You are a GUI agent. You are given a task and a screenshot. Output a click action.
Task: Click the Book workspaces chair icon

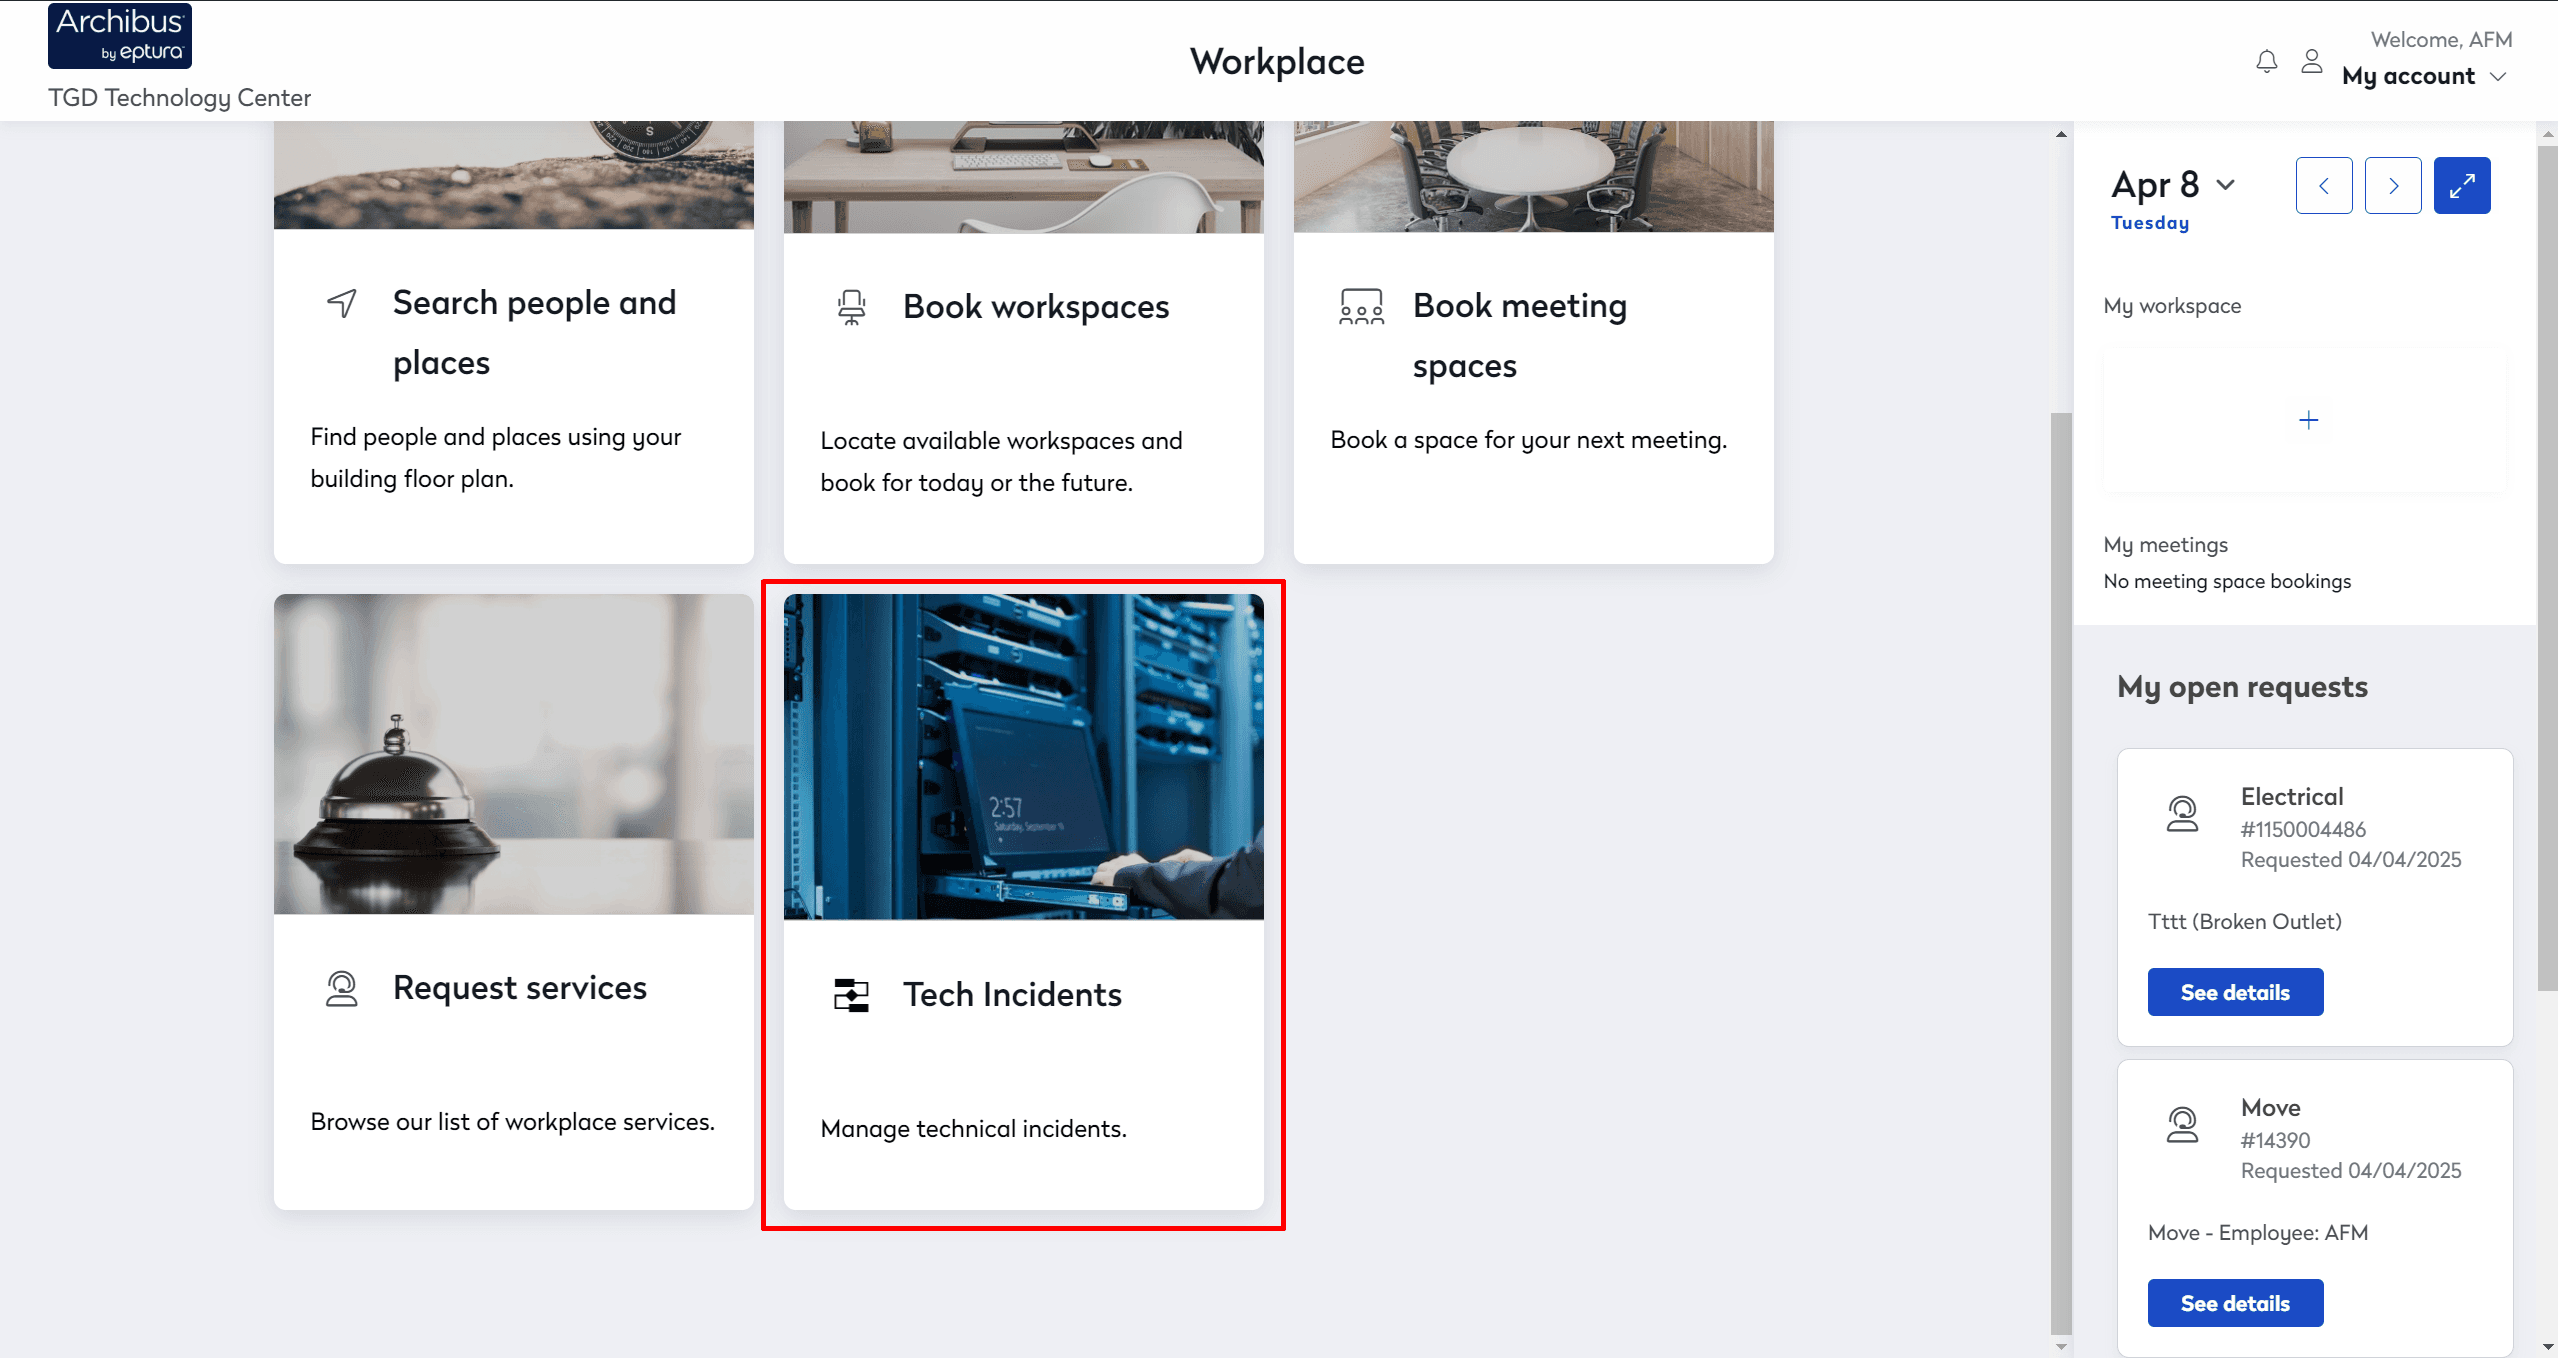pyautogui.click(x=852, y=307)
